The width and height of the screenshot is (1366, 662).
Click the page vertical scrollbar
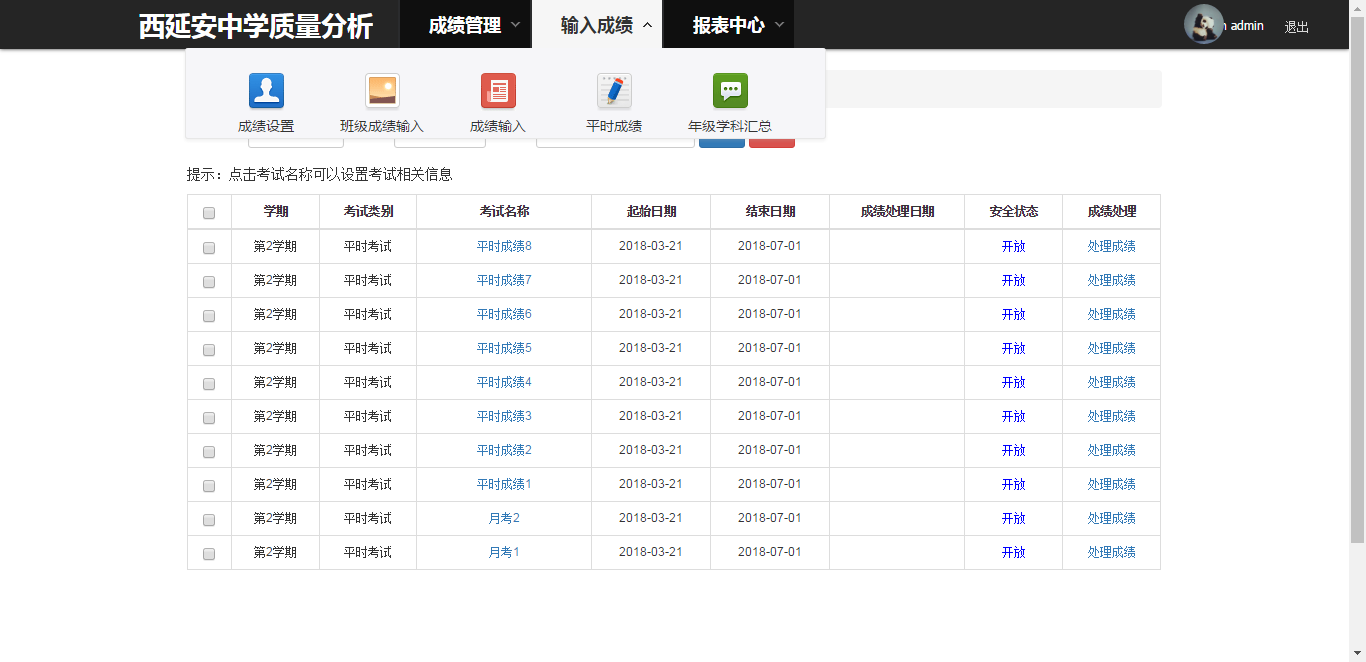coord(1357,300)
